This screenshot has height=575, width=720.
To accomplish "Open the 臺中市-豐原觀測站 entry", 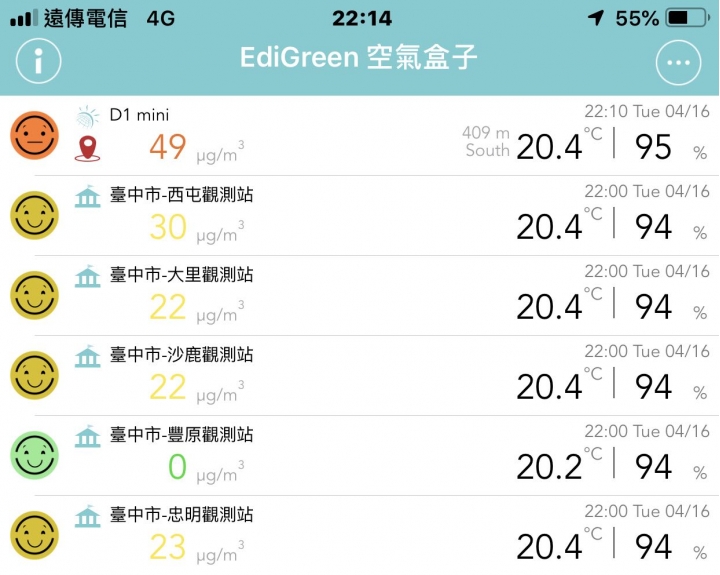I will pyautogui.click(x=360, y=456).
